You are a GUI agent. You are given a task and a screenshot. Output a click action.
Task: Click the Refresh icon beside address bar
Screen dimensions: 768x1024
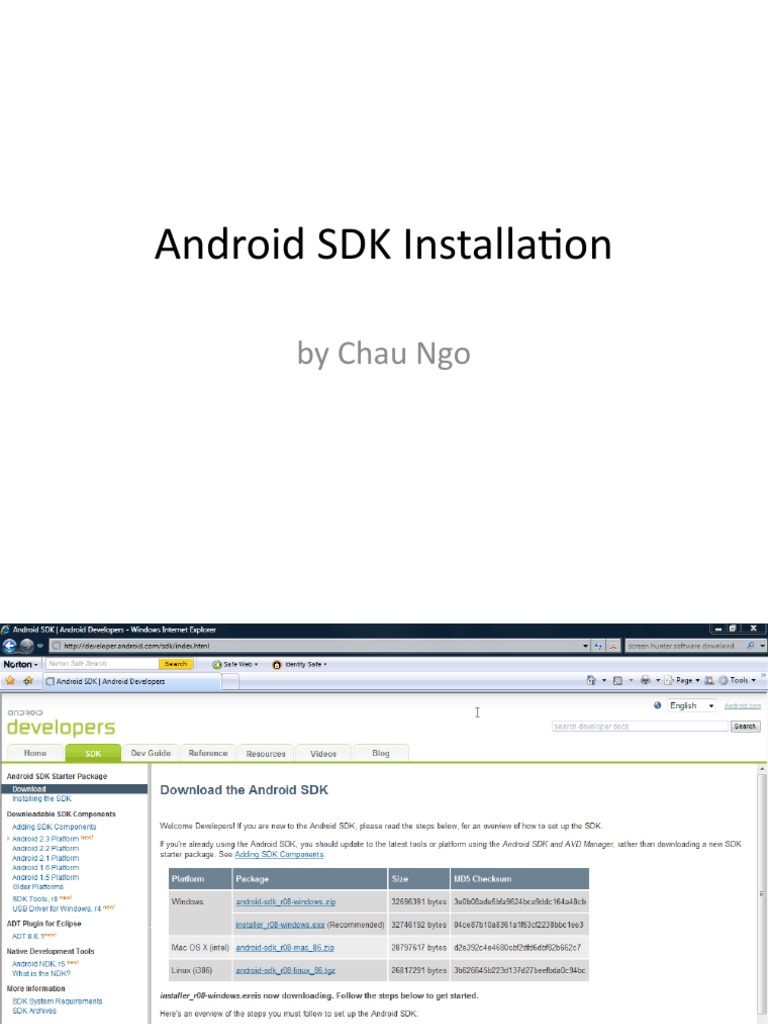(x=598, y=646)
